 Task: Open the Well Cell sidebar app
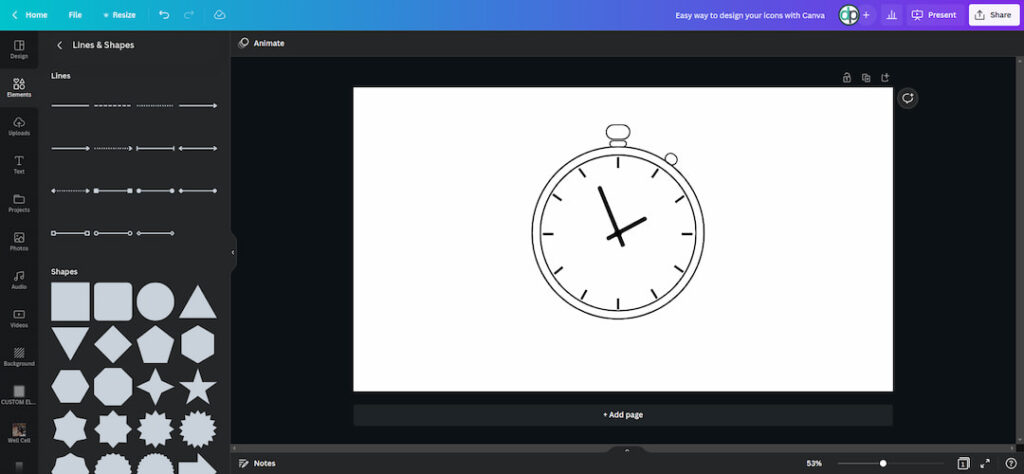coord(19,434)
